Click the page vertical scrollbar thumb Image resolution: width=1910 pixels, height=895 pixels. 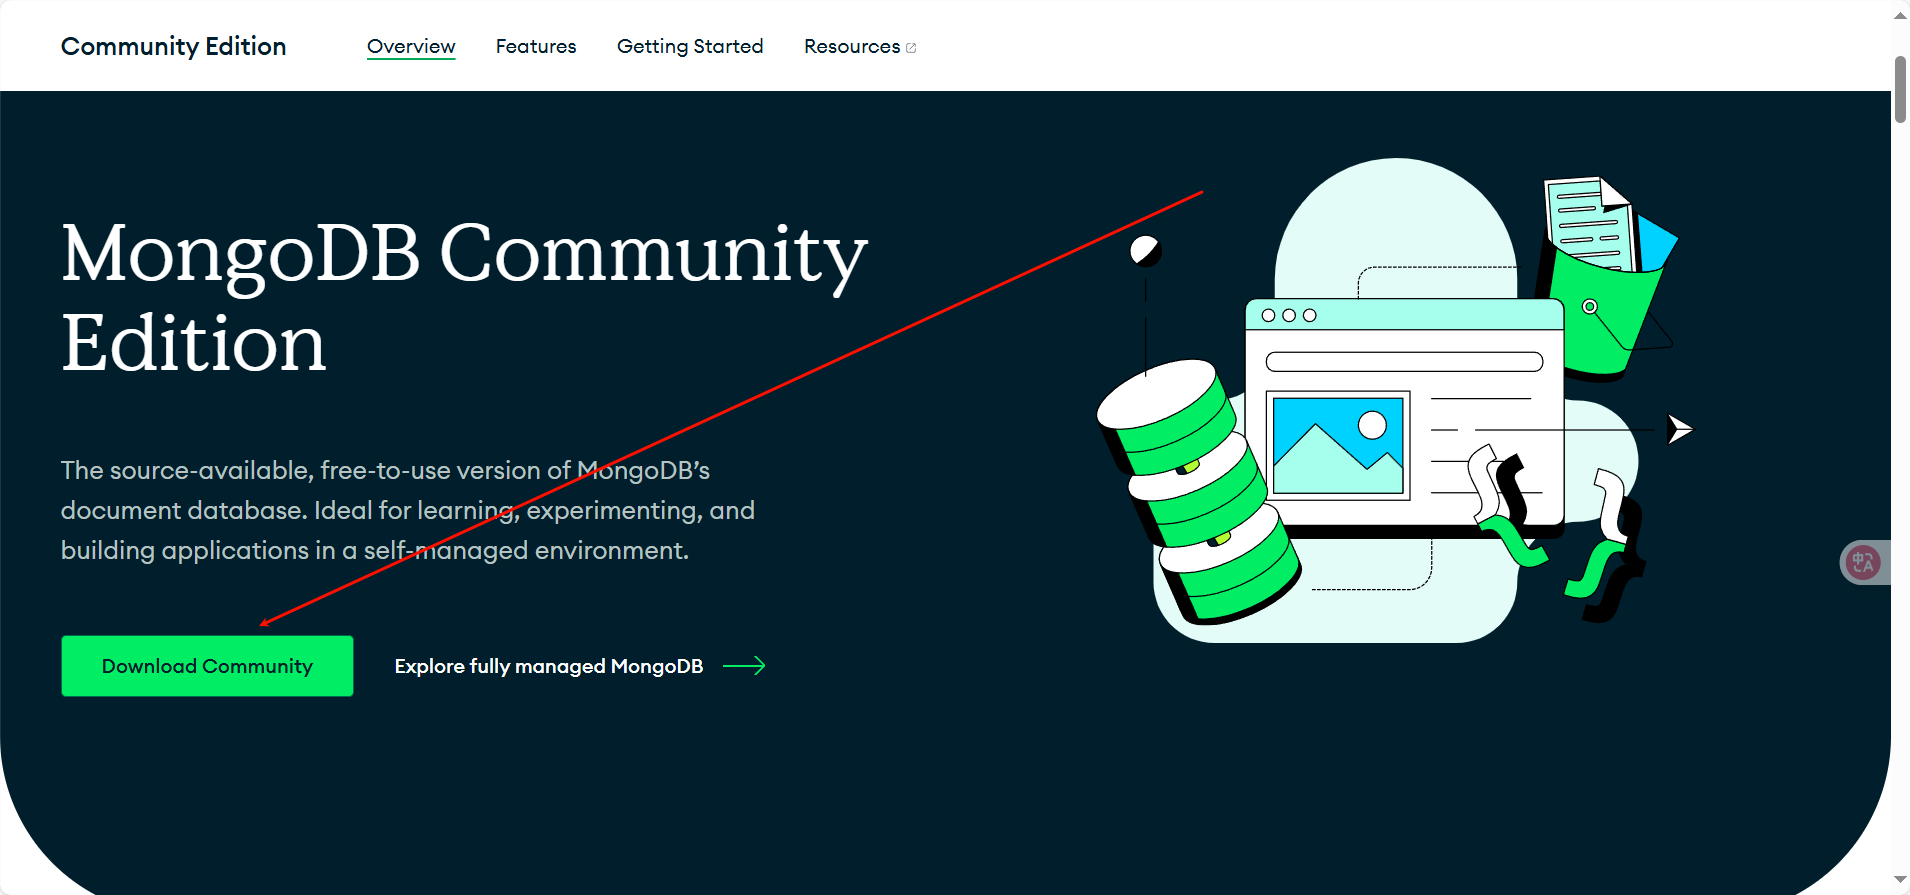pos(1900,90)
